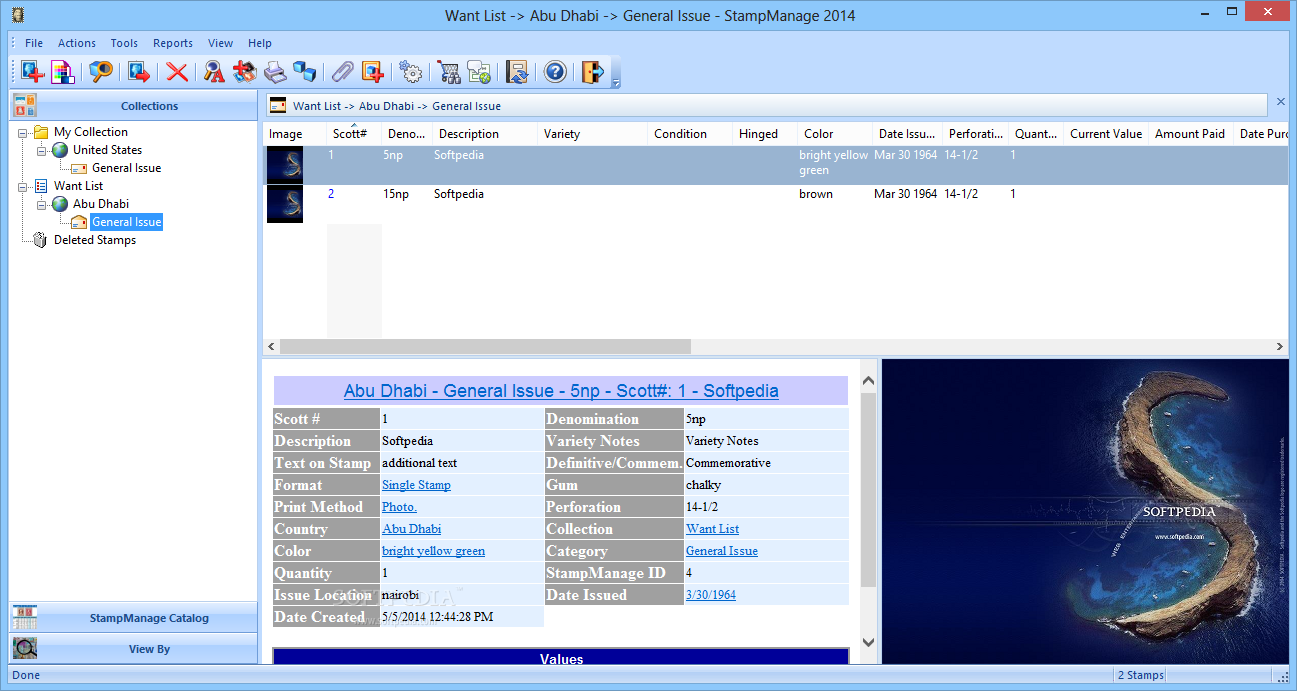Click the StampManage Catalog panel icon
The height and width of the screenshot is (691, 1297).
click(x=24, y=617)
